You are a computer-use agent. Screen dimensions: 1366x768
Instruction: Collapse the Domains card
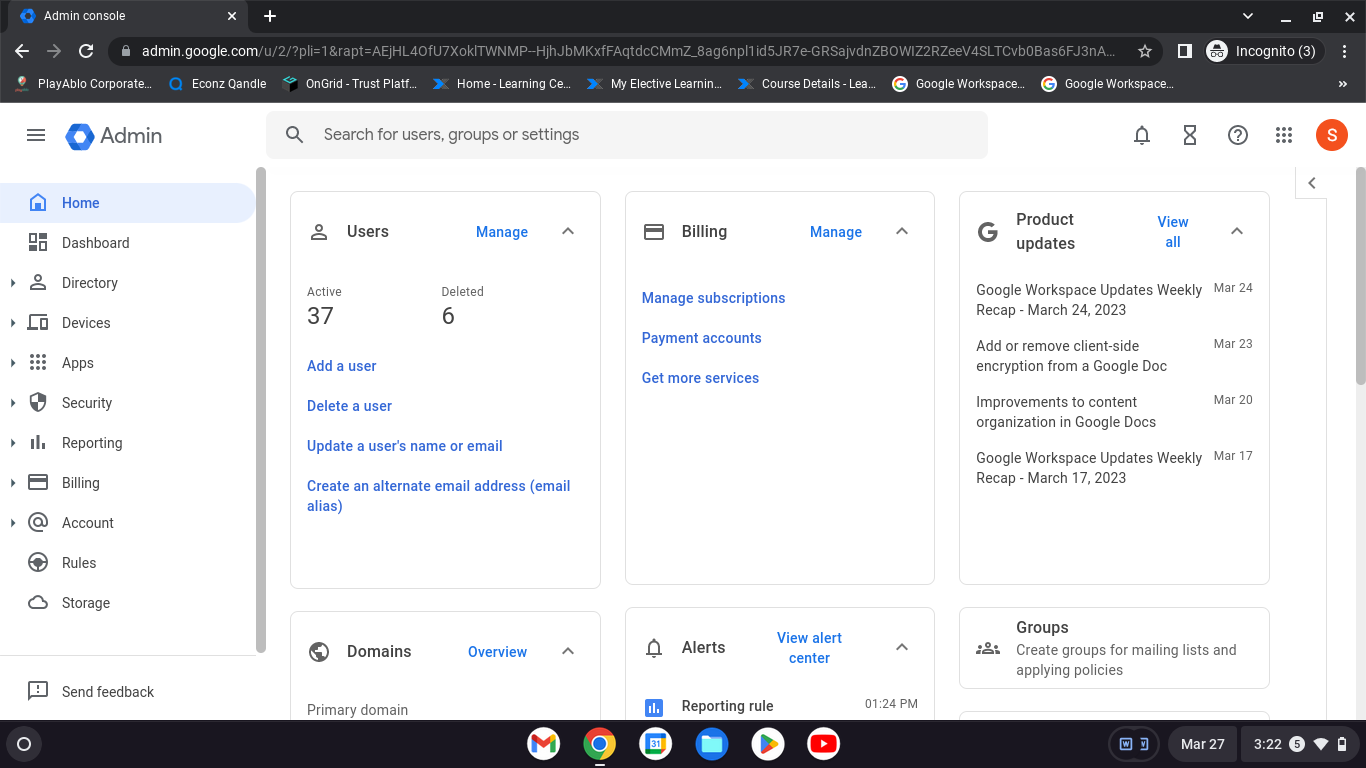tap(568, 652)
